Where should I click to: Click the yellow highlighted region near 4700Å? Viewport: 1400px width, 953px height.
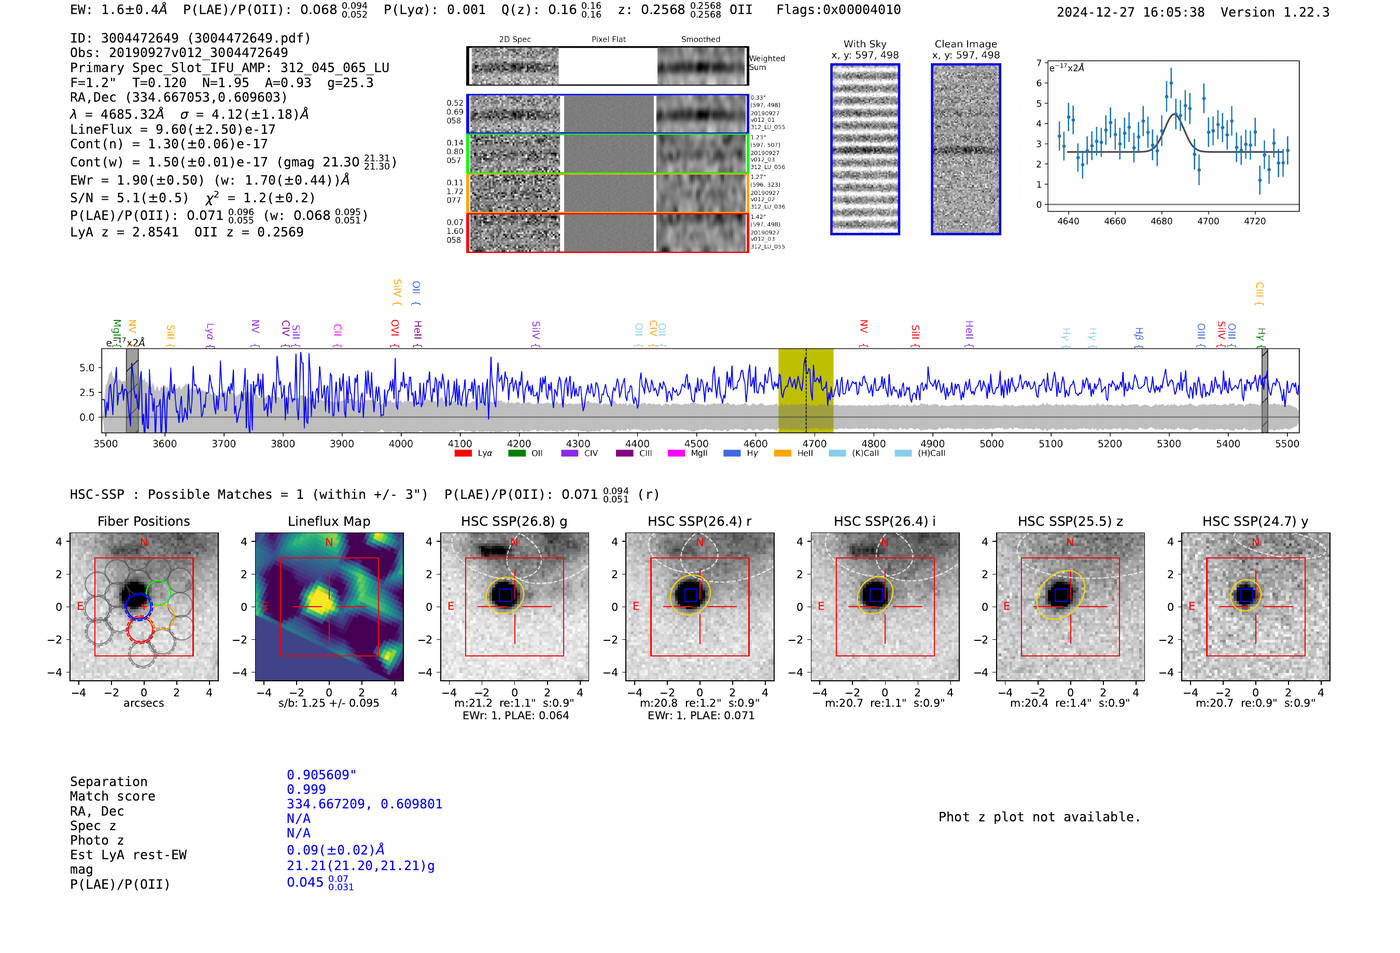[x=806, y=391]
